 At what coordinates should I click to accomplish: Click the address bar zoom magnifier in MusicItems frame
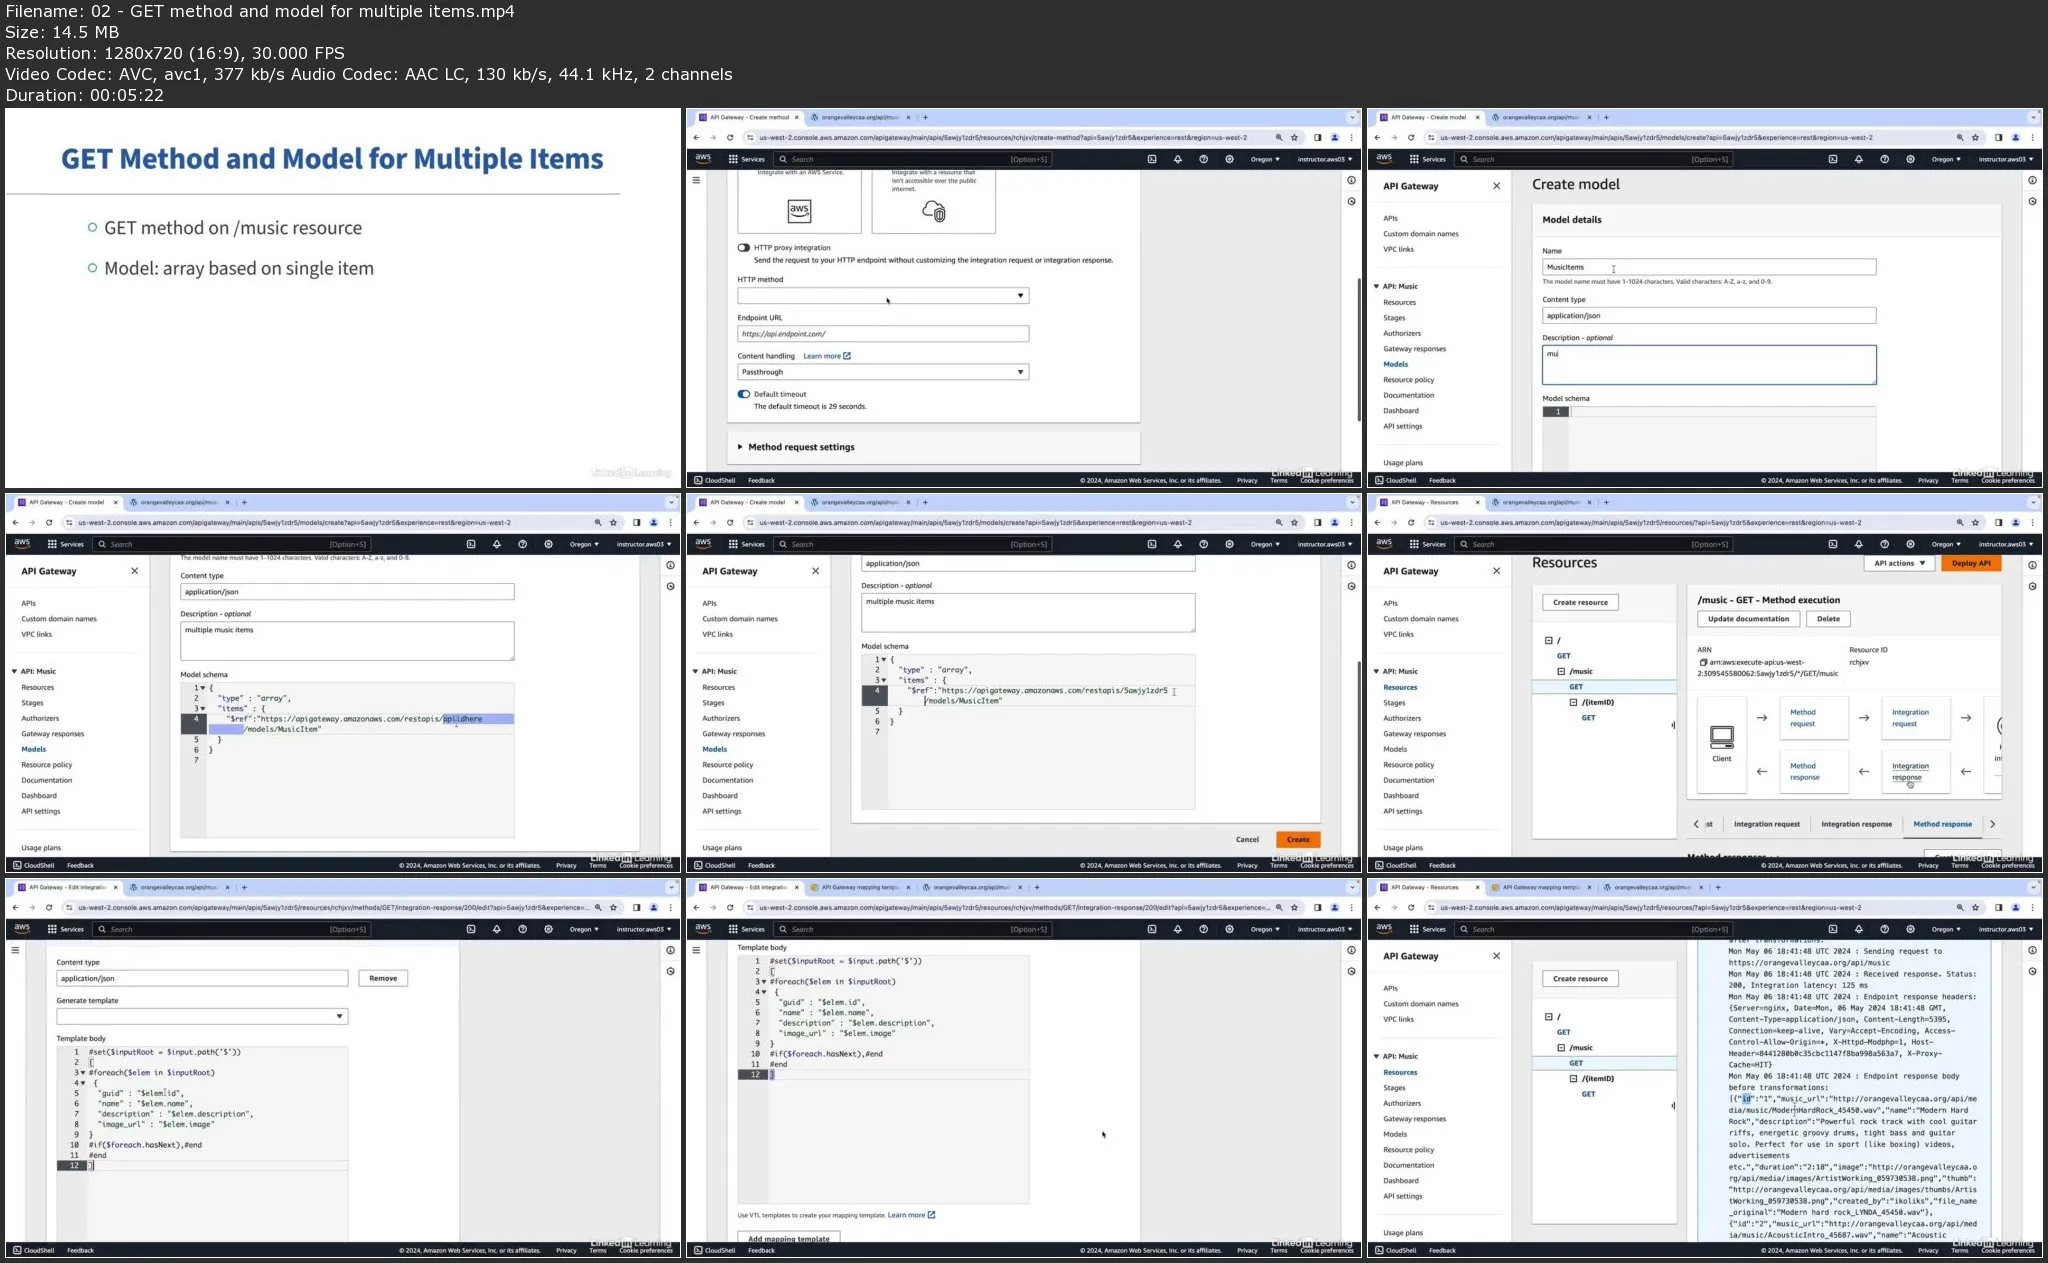[1959, 138]
